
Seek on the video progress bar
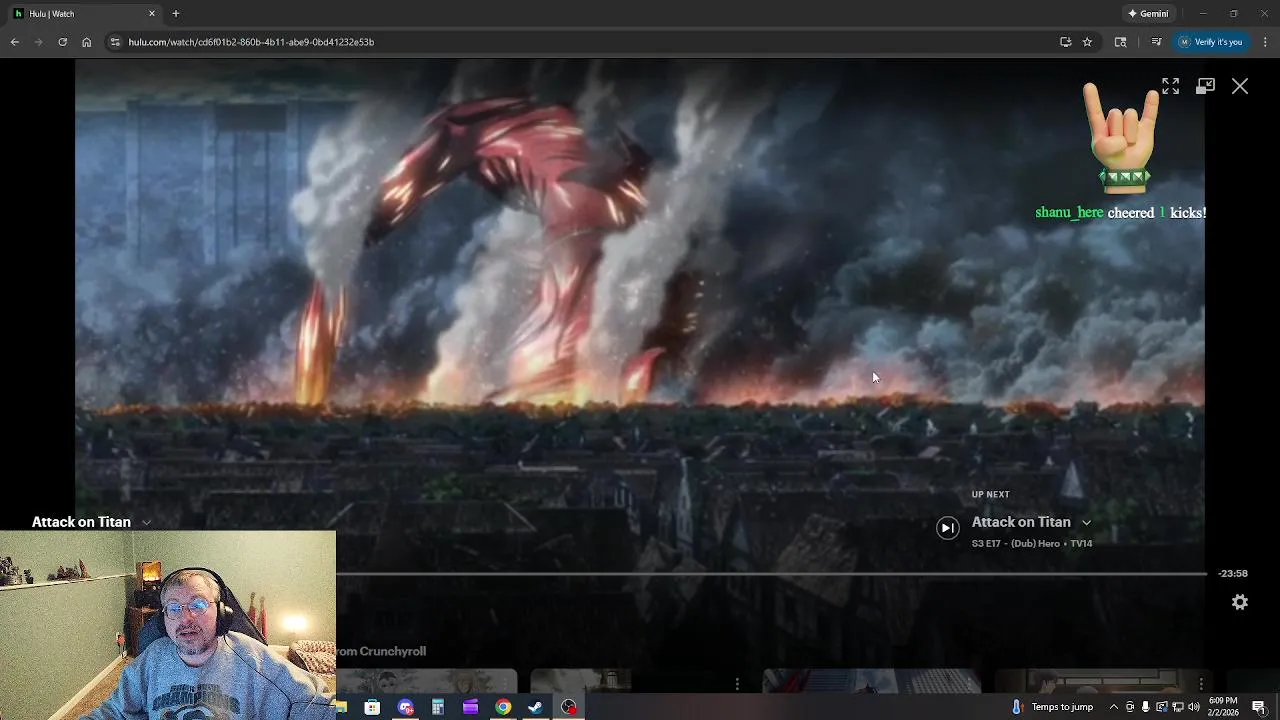click(771, 574)
